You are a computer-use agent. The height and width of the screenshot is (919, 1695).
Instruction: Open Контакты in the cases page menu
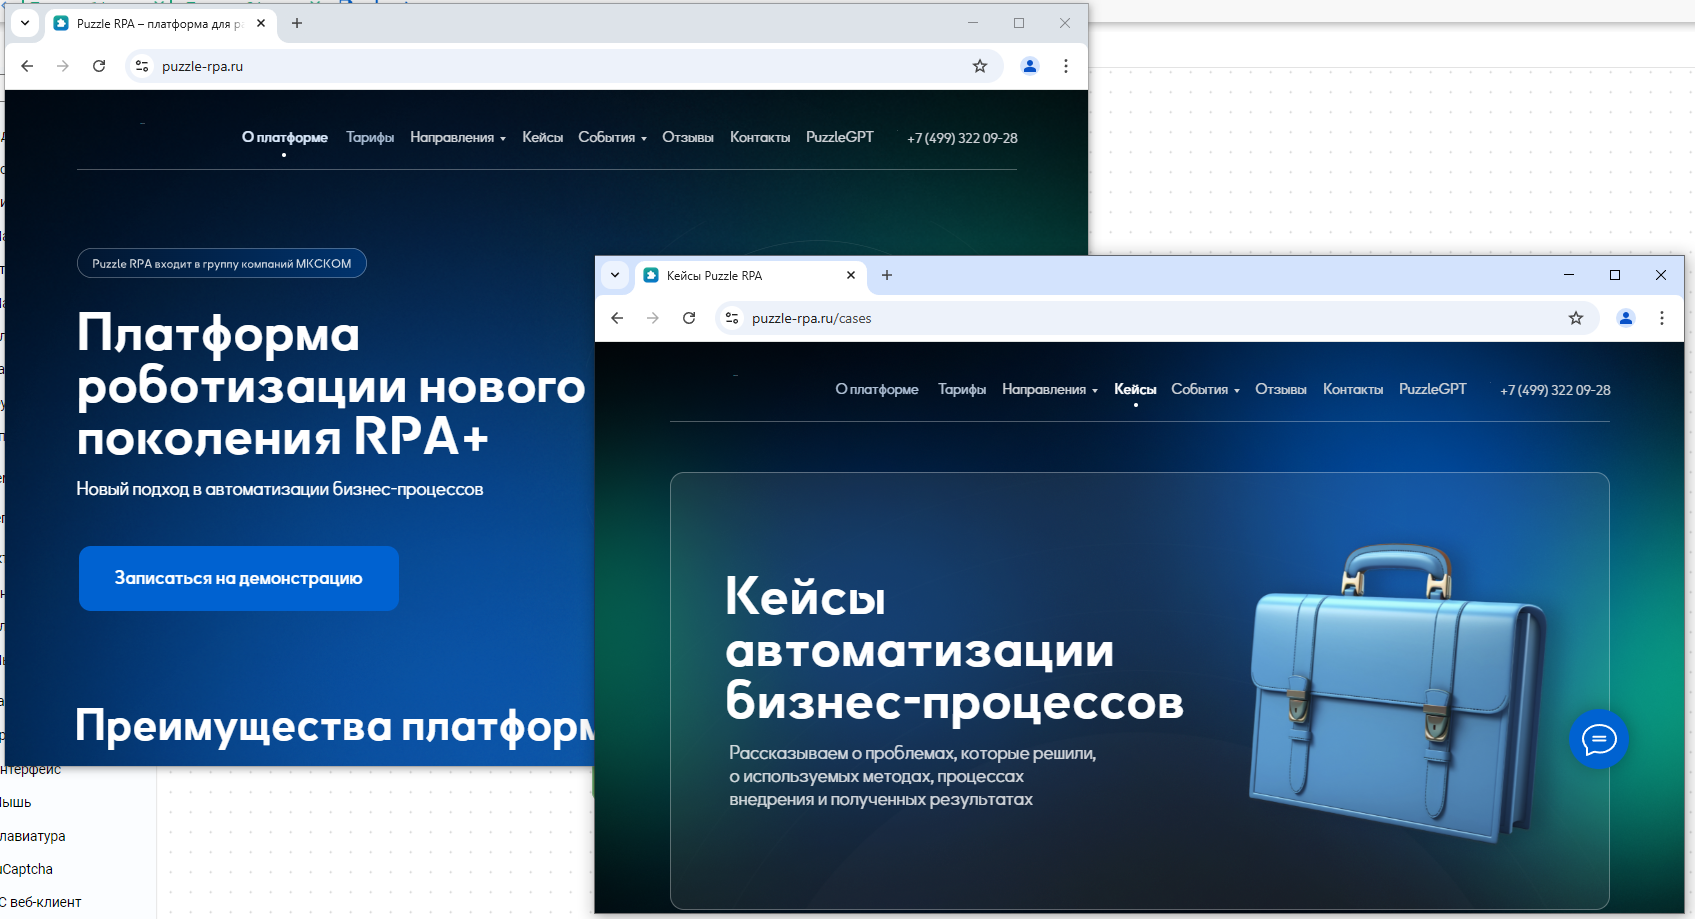pyautogui.click(x=1353, y=389)
